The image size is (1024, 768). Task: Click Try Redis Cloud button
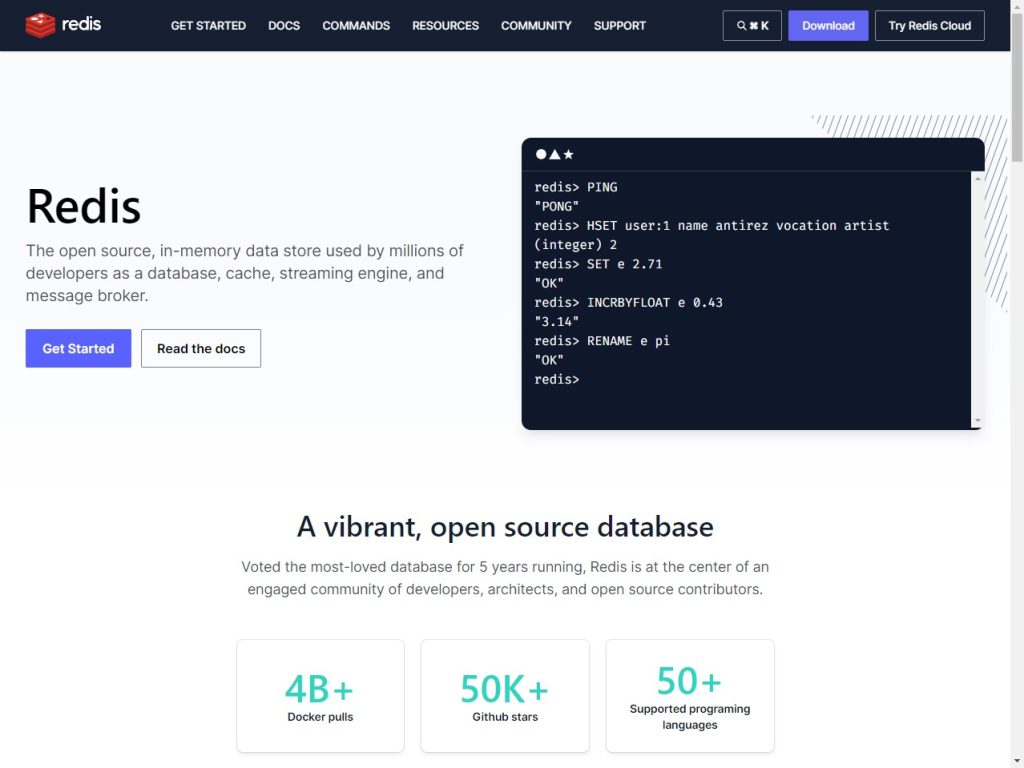pos(929,25)
